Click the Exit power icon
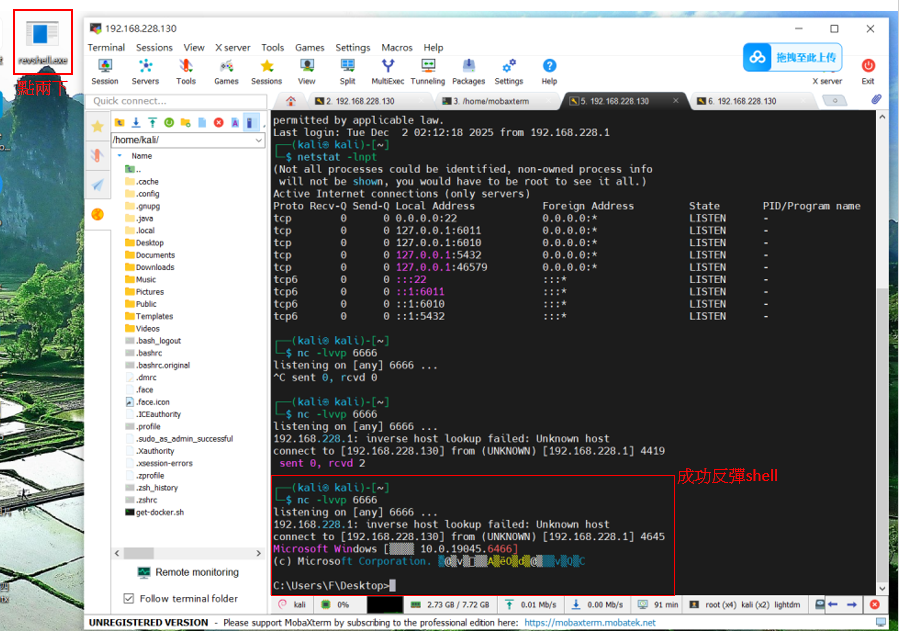The height and width of the screenshot is (631, 899). pos(868,72)
